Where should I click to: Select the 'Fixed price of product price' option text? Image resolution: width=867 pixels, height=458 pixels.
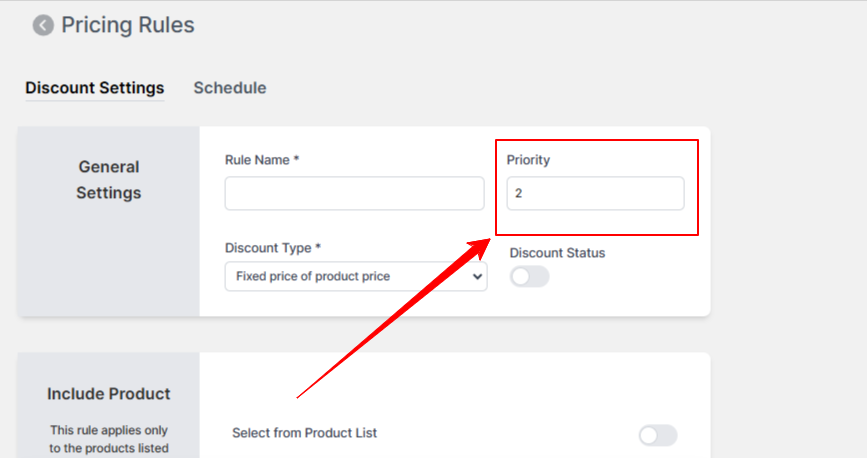pyautogui.click(x=313, y=276)
